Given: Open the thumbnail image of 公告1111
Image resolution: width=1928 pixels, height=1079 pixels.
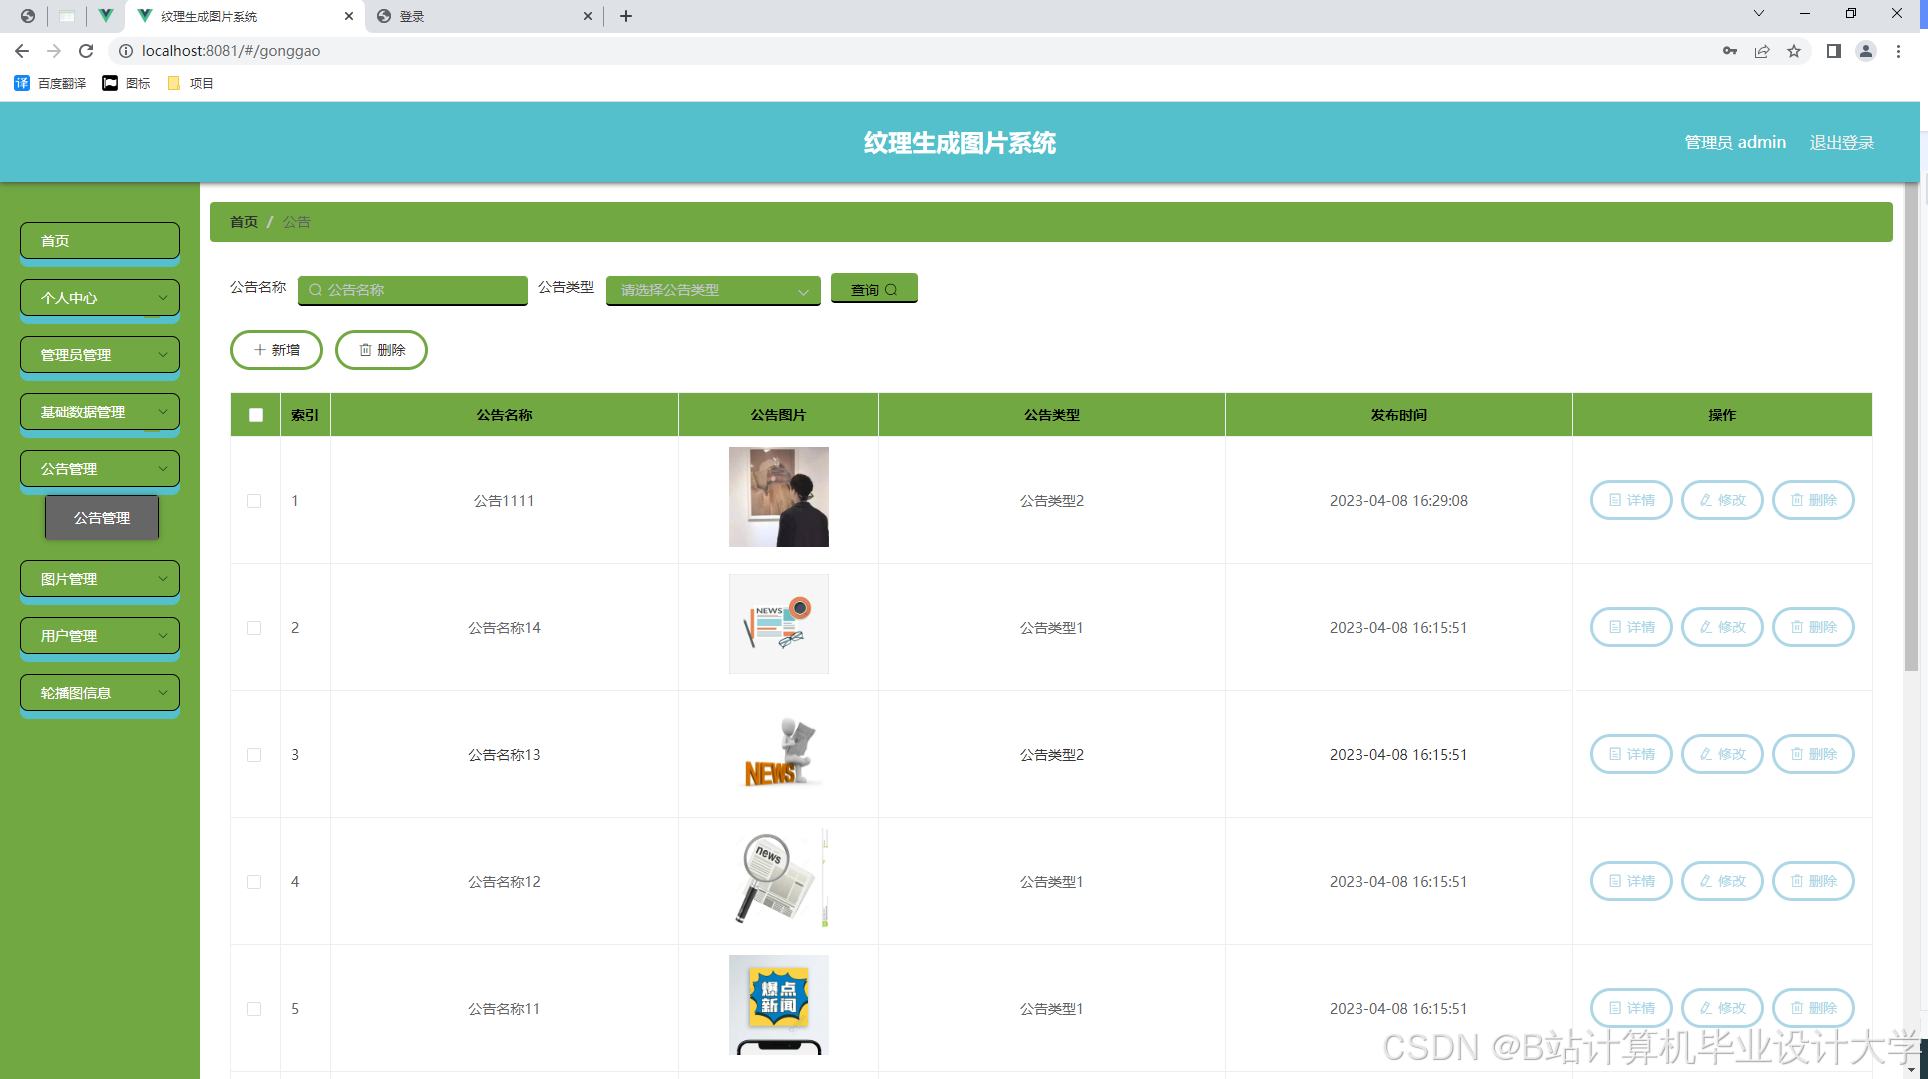Looking at the screenshot, I should click(x=779, y=497).
